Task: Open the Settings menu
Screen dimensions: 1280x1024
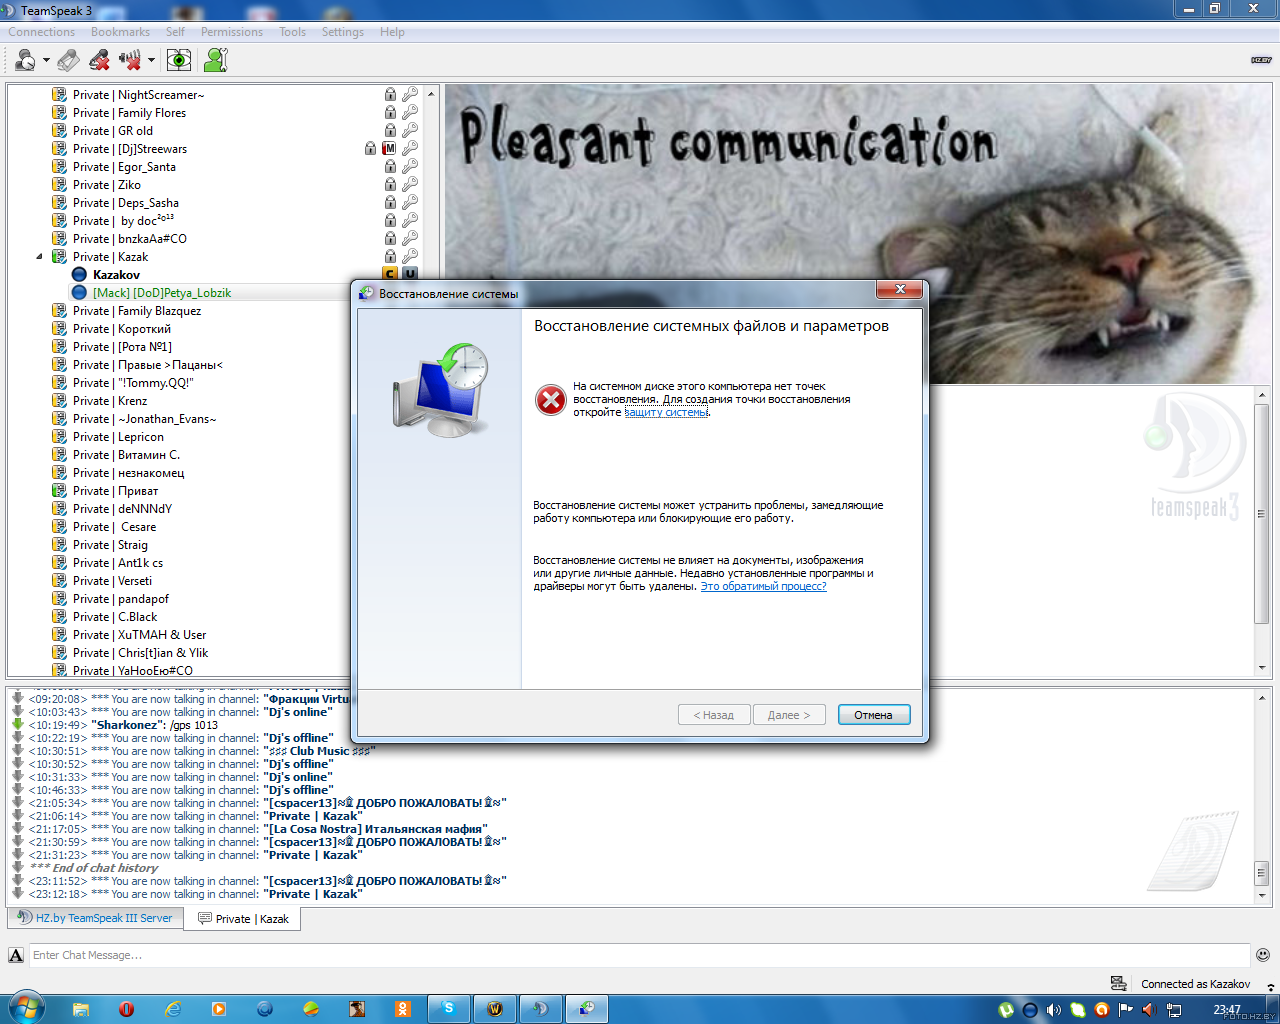Action: coord(343,32)
